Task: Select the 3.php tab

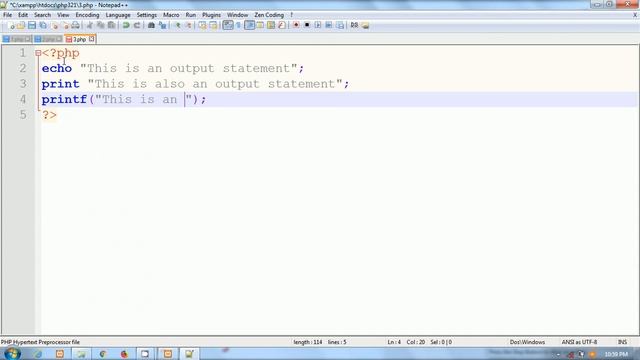Action: [79, 39]
